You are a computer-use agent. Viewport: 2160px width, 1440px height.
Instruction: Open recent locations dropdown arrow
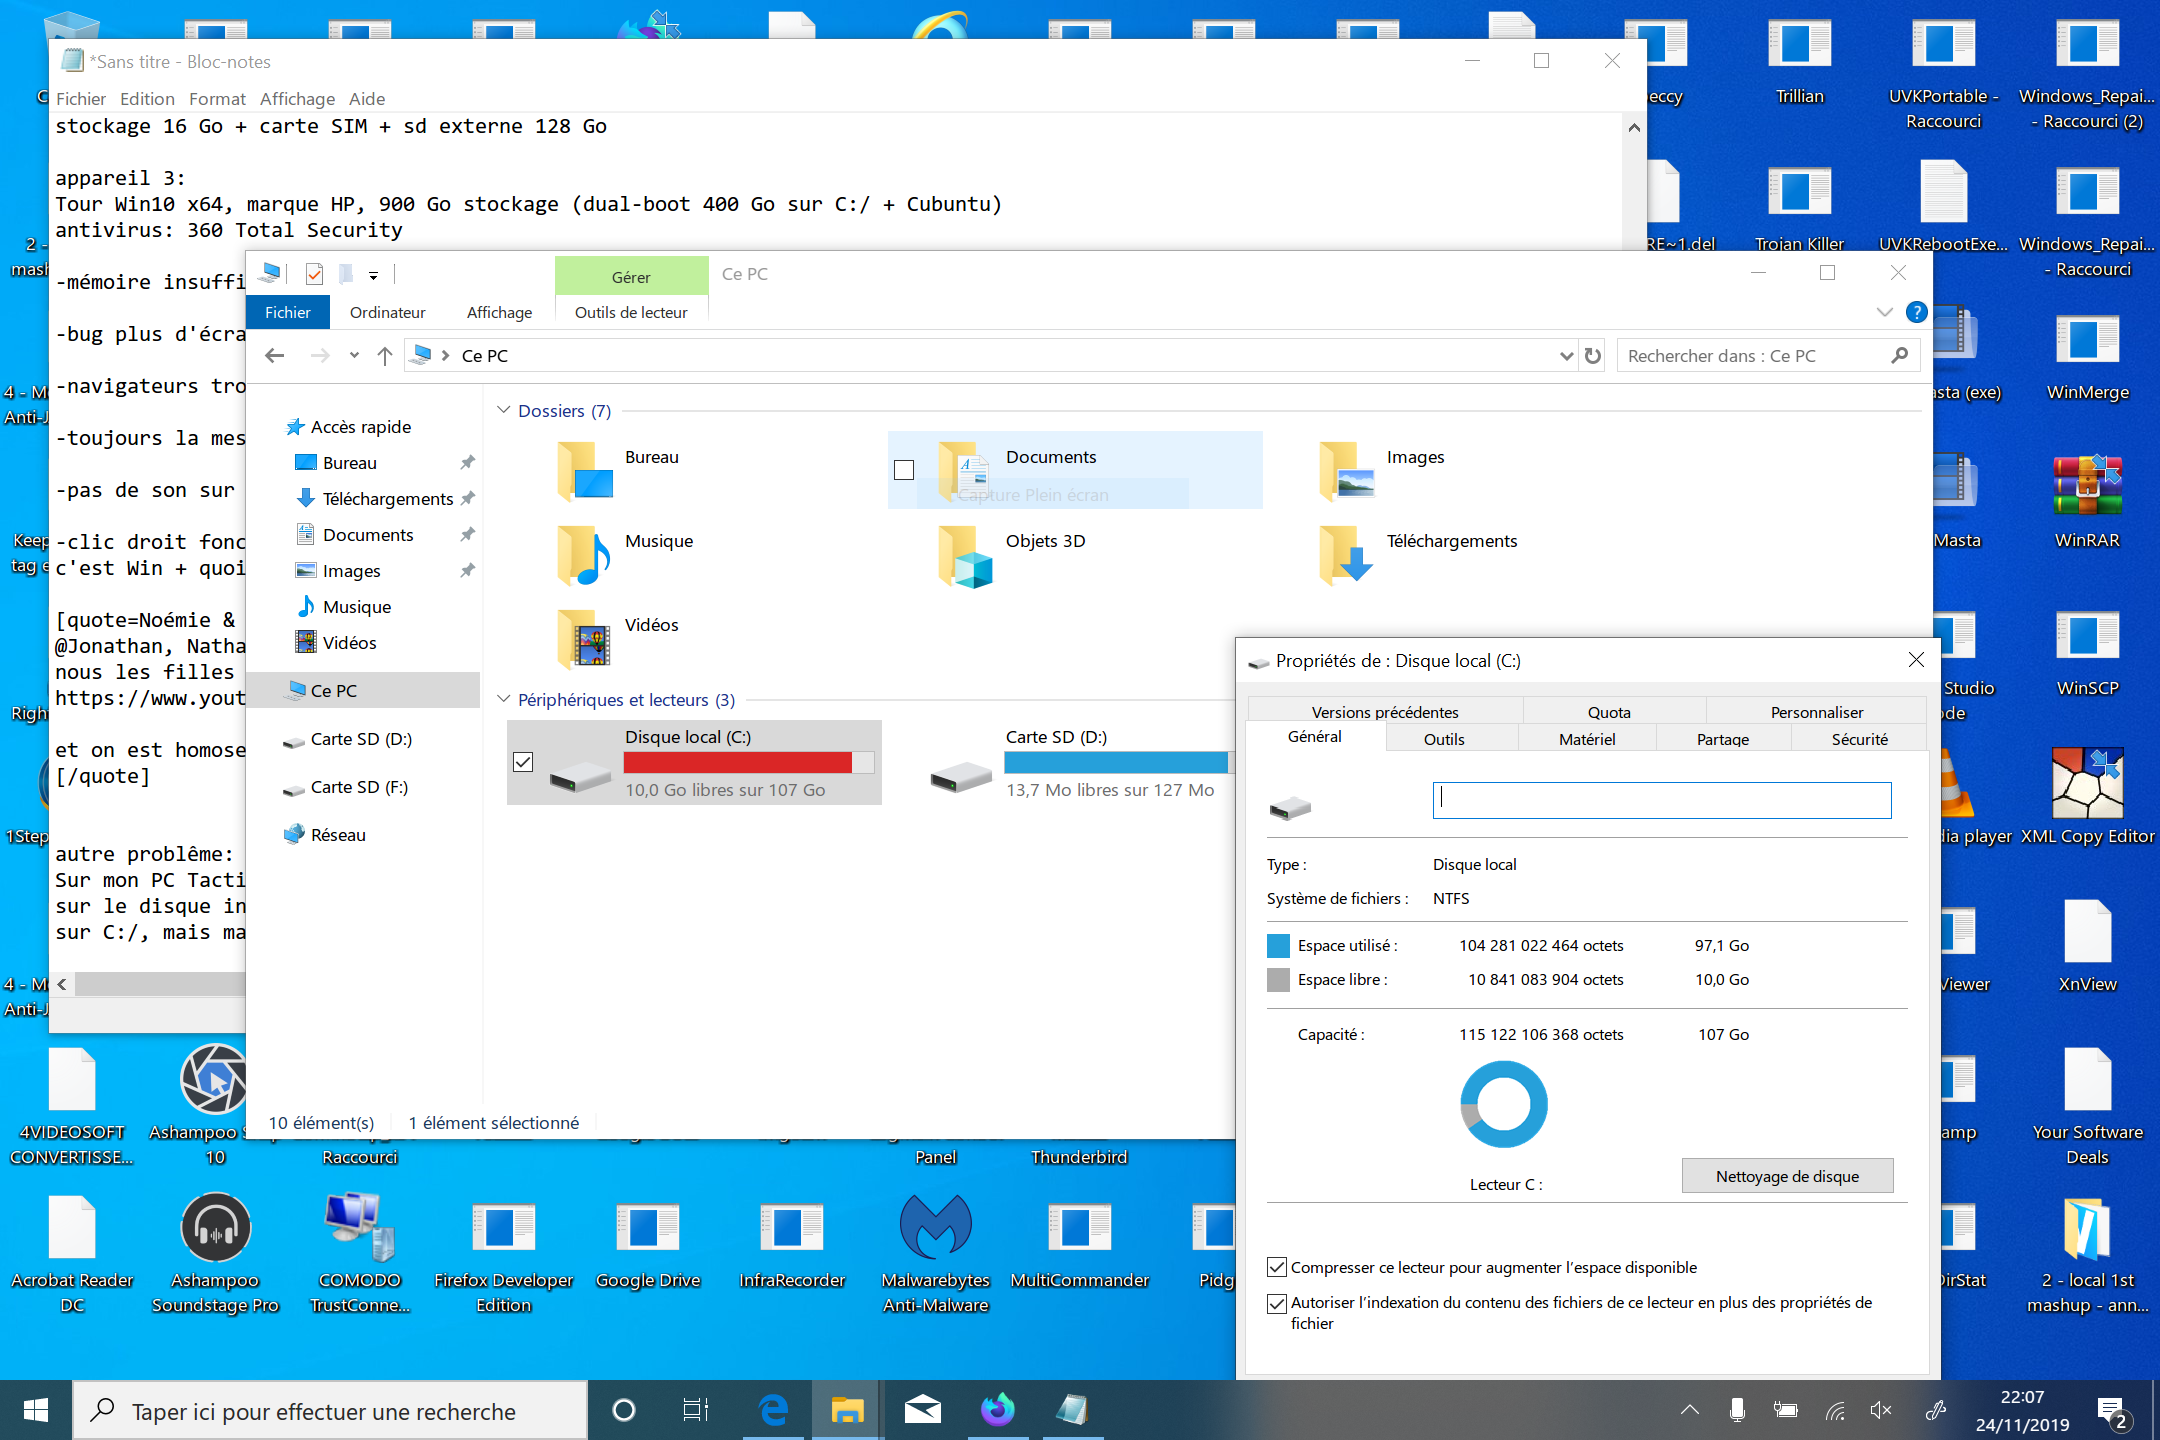[x=354, y=356]
